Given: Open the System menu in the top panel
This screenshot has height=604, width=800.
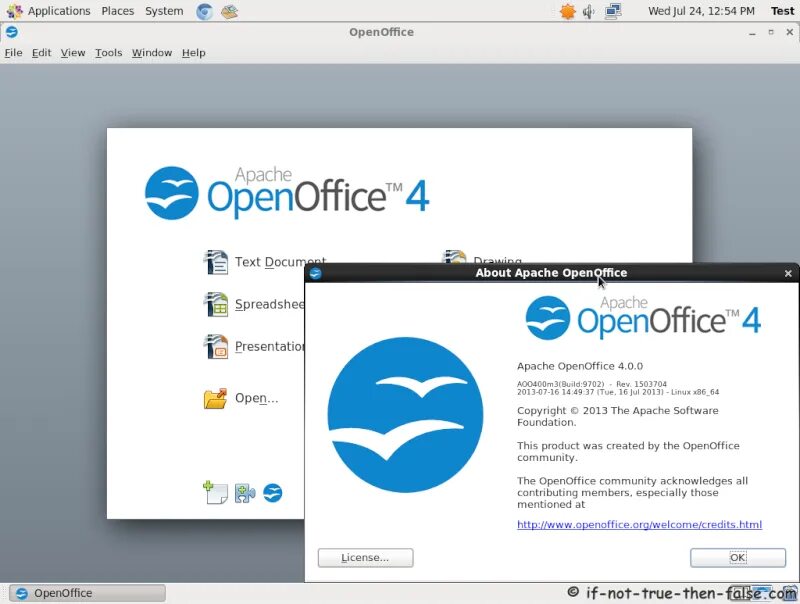Looking at the screenshot, I should tap(164, 11).
